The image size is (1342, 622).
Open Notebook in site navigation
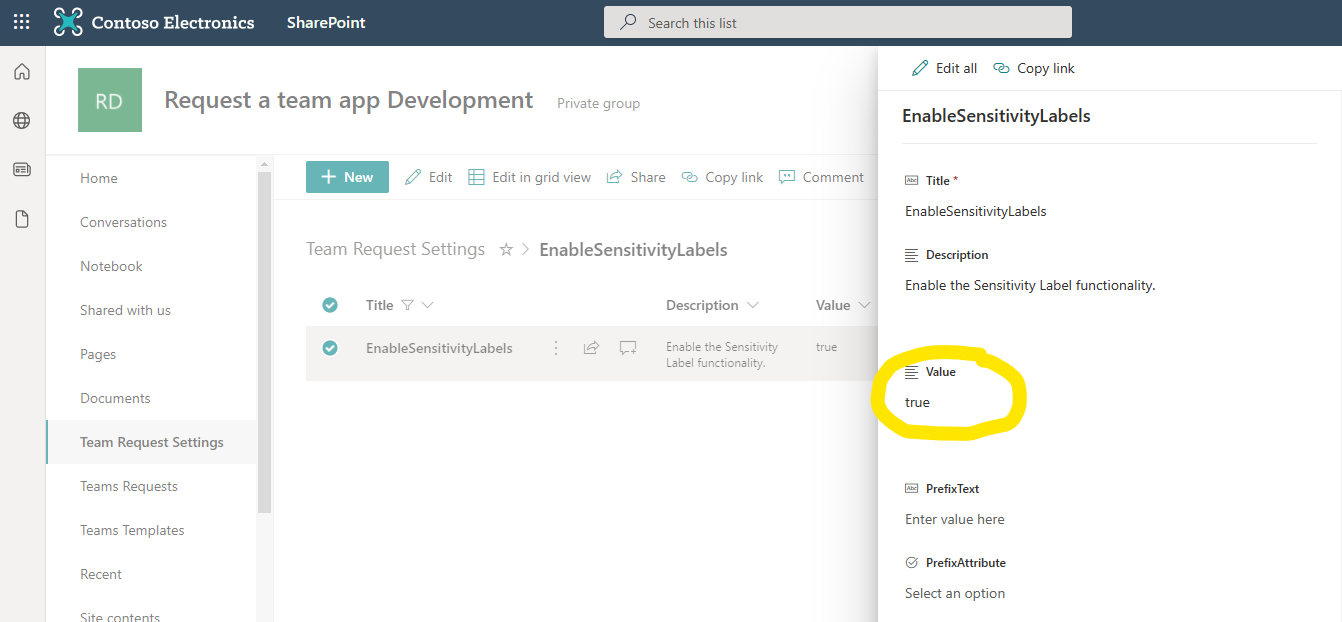111,266
